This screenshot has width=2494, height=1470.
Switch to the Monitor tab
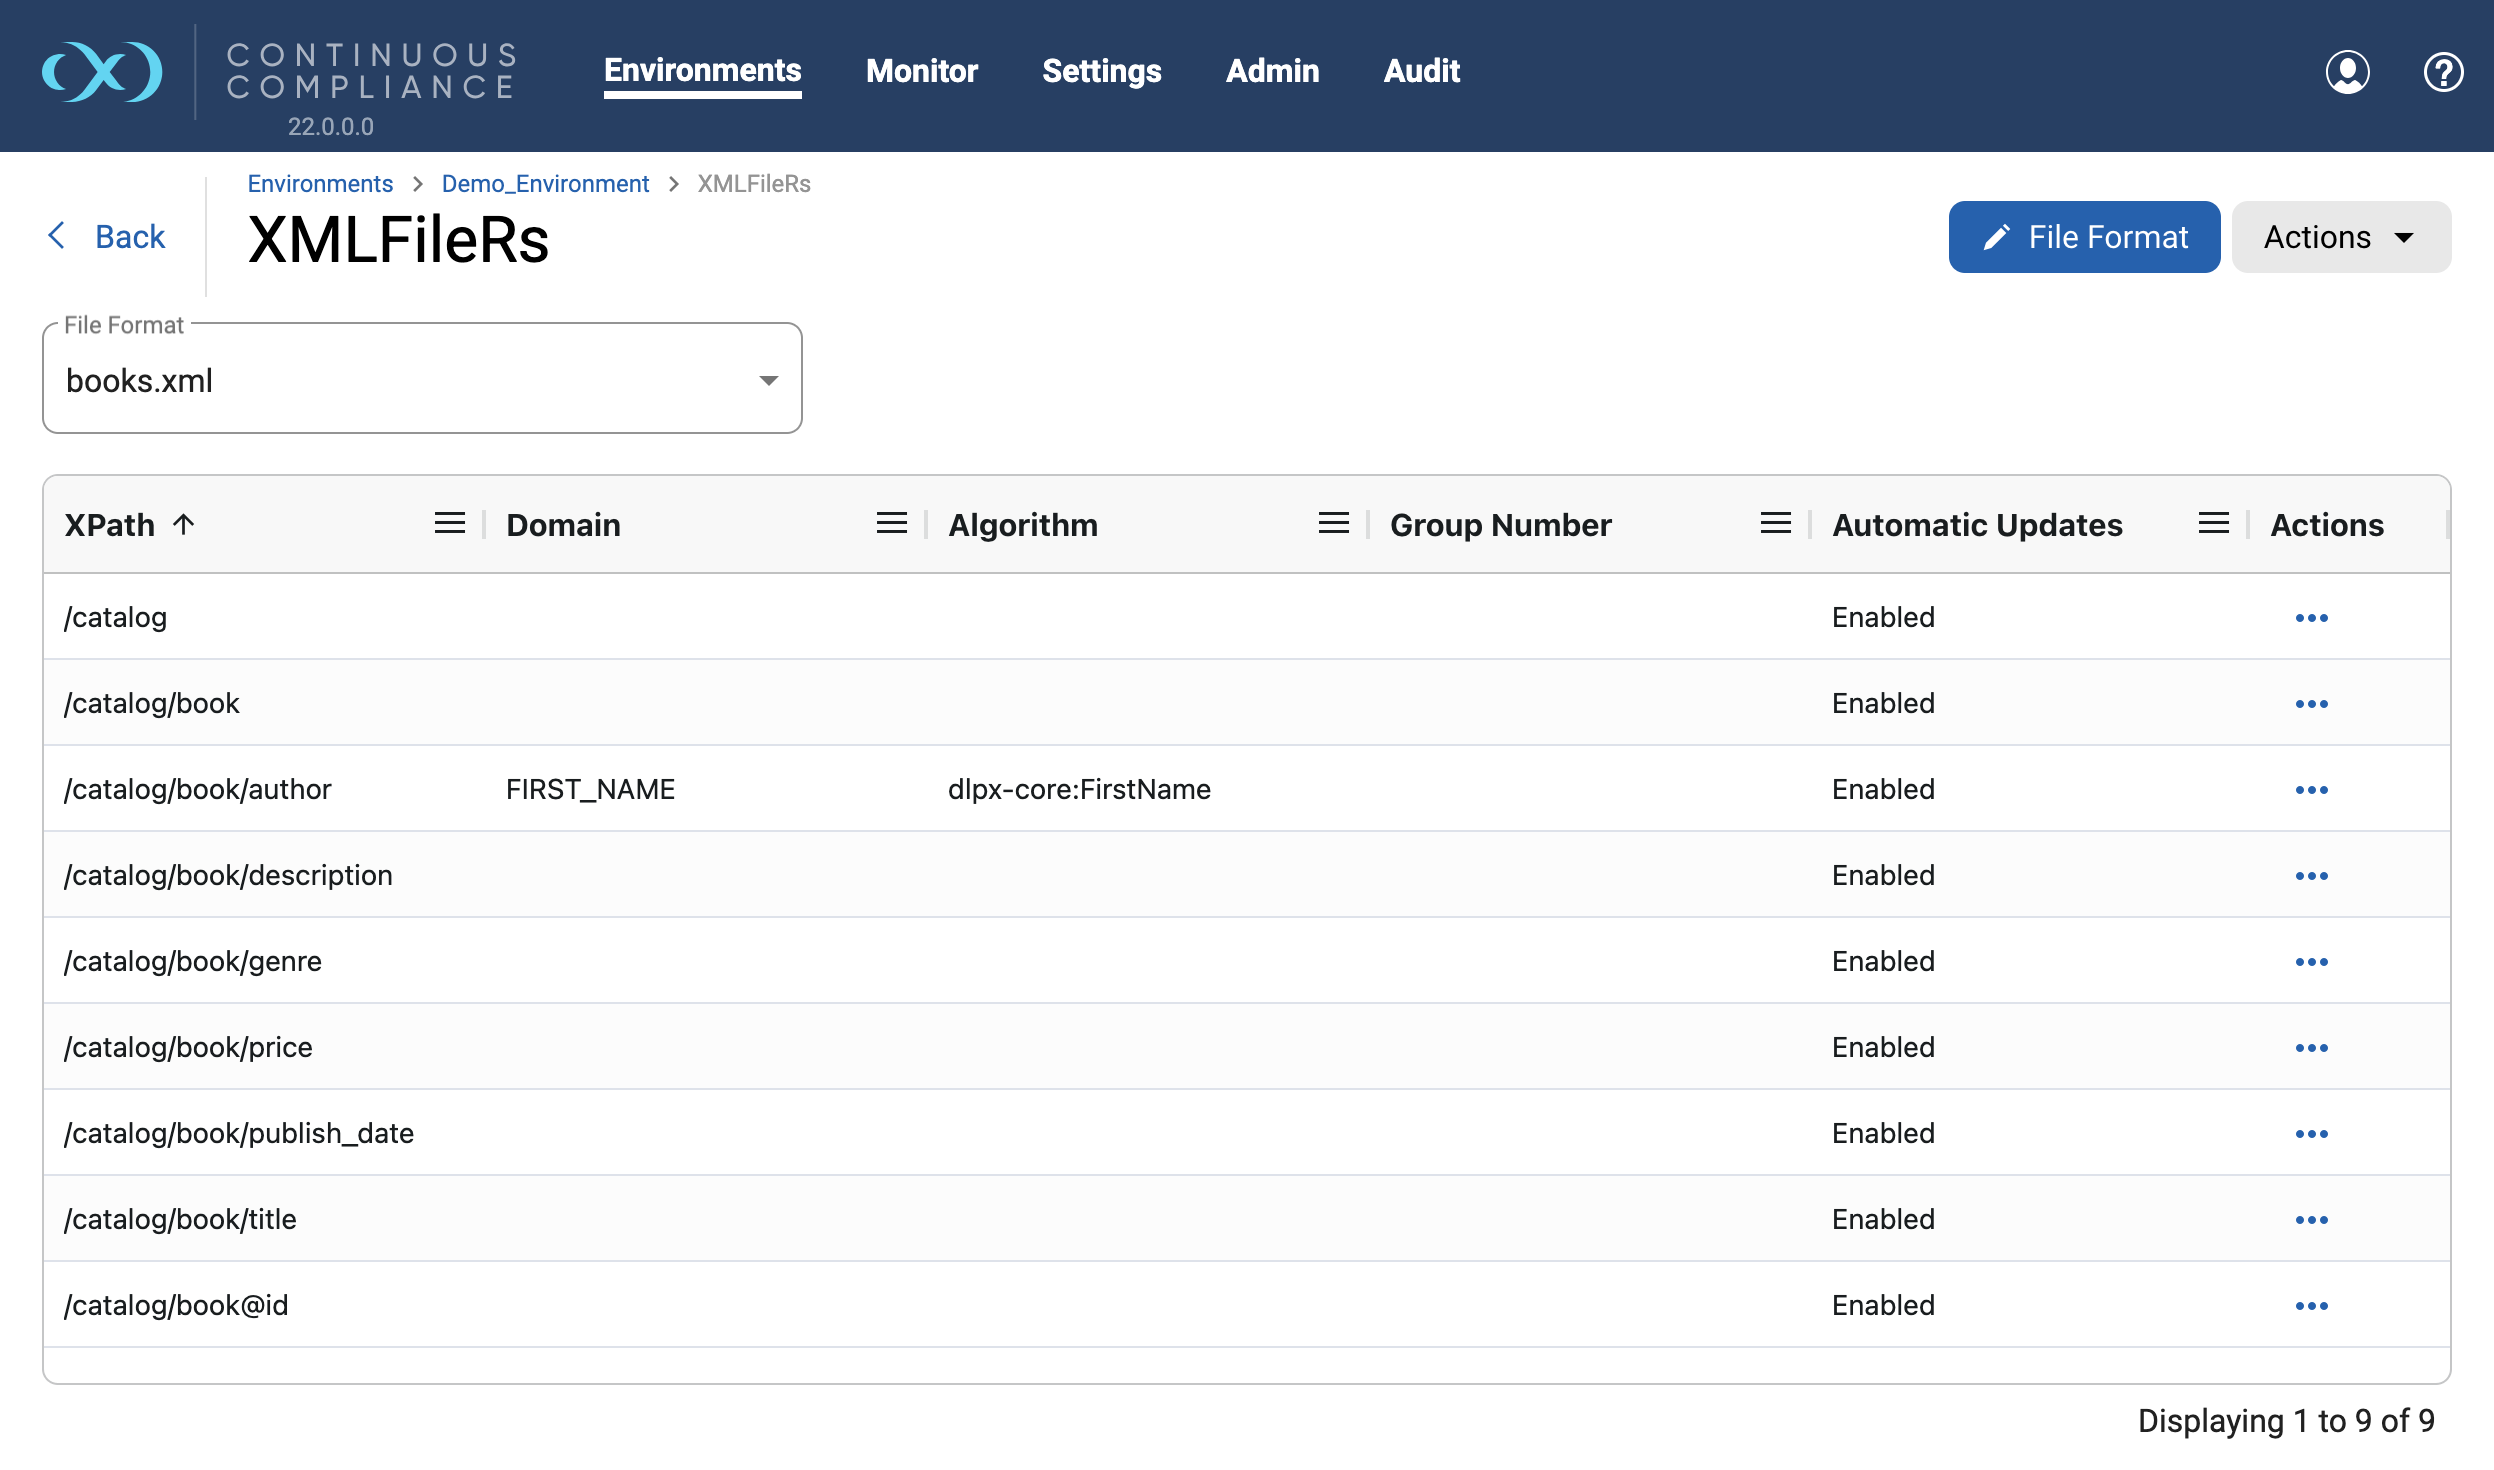[921, 71]
